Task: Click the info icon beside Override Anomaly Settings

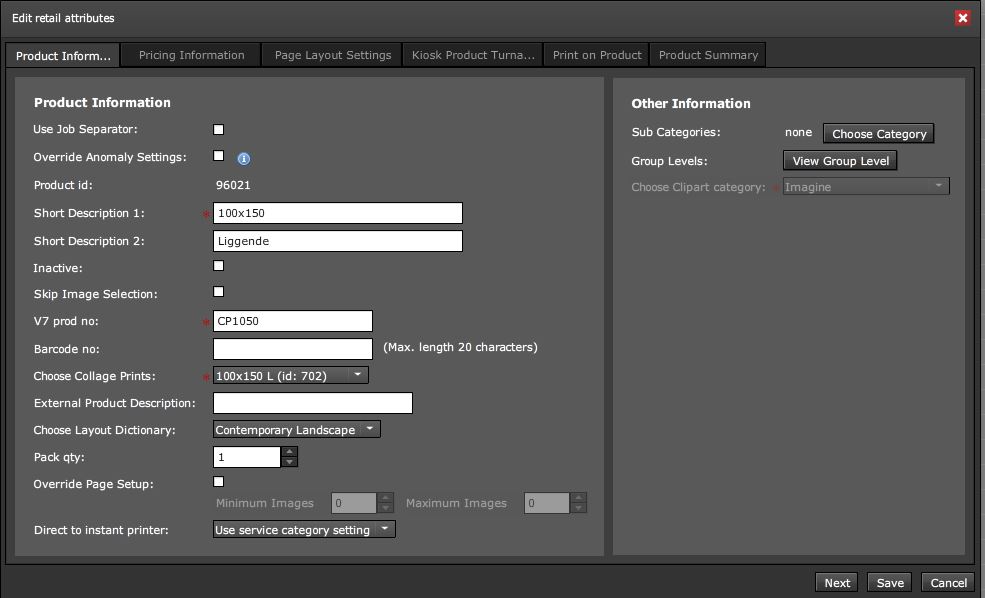Action: pyautogui.click(x=244, y=159)
